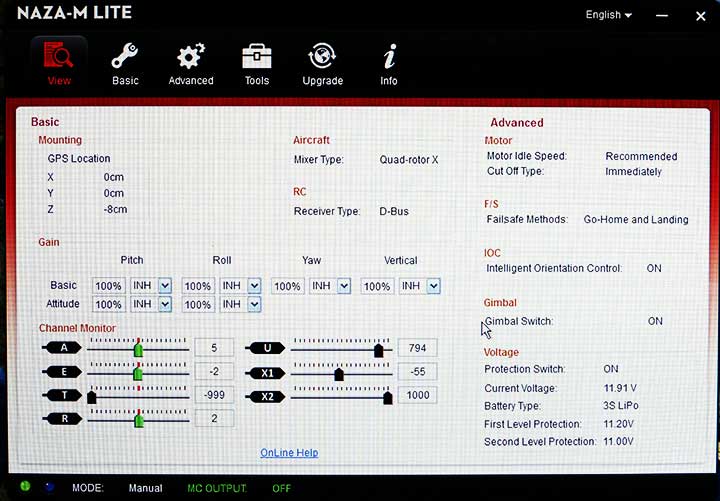
Task: Click the channel X1 slider handle
Action: tap(339, 374)
